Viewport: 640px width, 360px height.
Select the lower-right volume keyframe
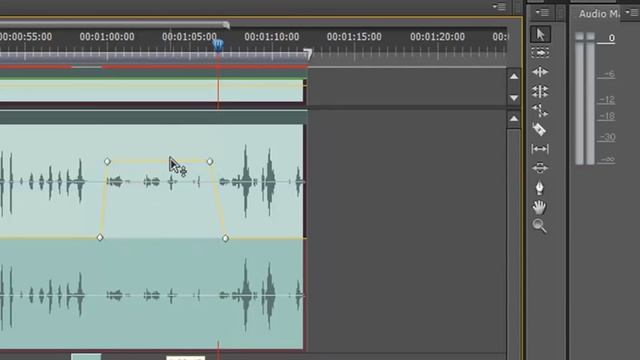226,238
